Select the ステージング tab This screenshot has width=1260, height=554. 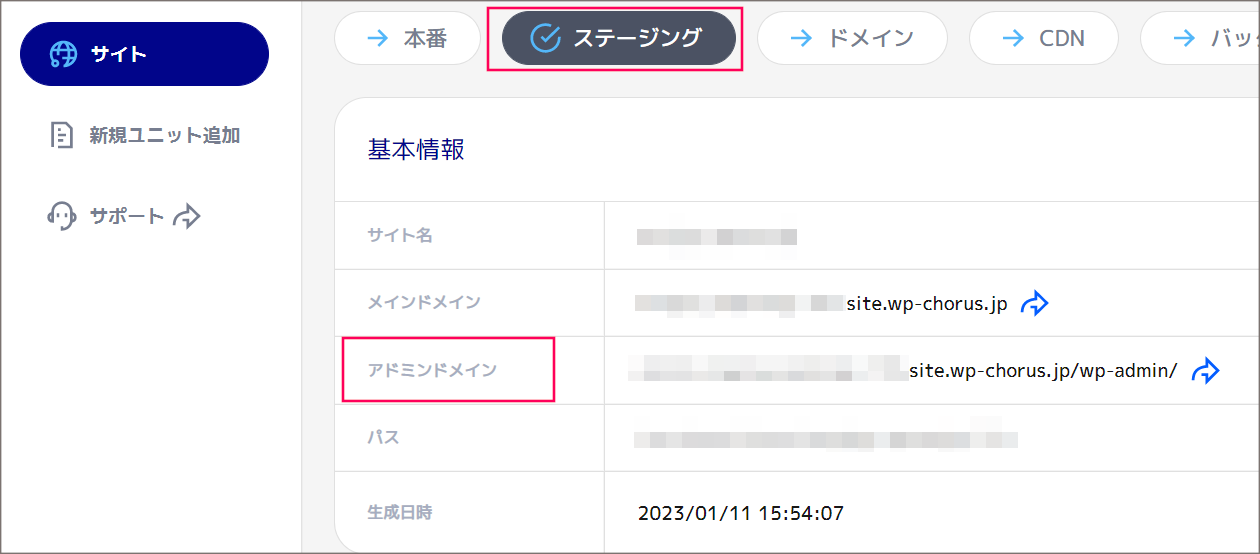tap(618, 38)
